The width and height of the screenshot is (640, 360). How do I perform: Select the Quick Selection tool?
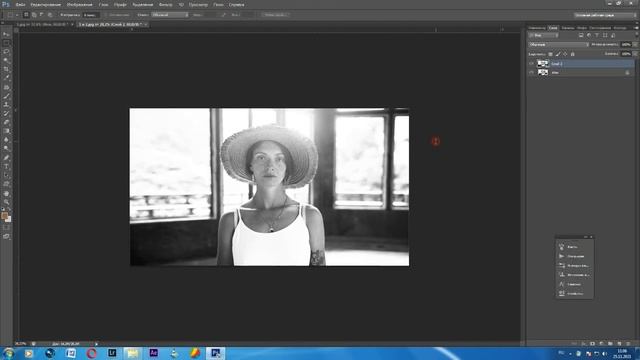pyautogui.click(x=6, y=60)
